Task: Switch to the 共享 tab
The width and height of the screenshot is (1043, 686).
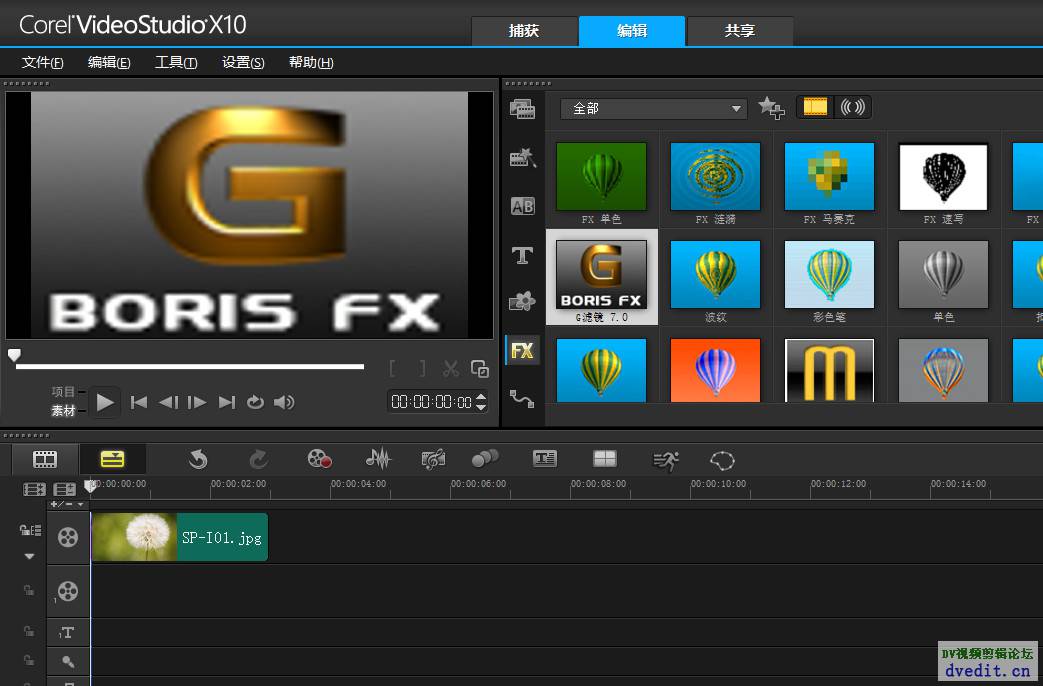Action: (740, 31)
